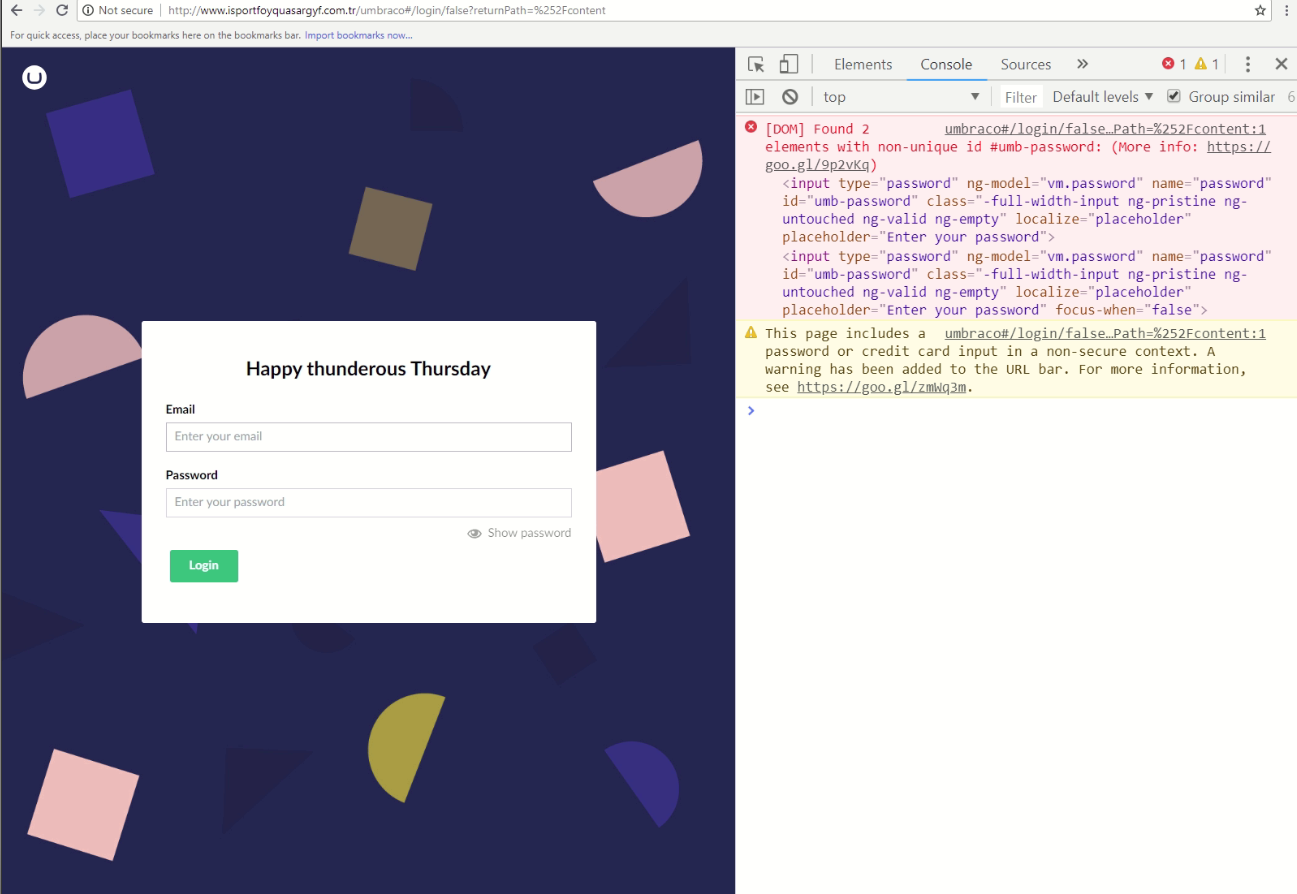This screenshot has width=1297, height=894.
Task: Open the top JavaScript context dropdown
Action: [x=900, y=97]
